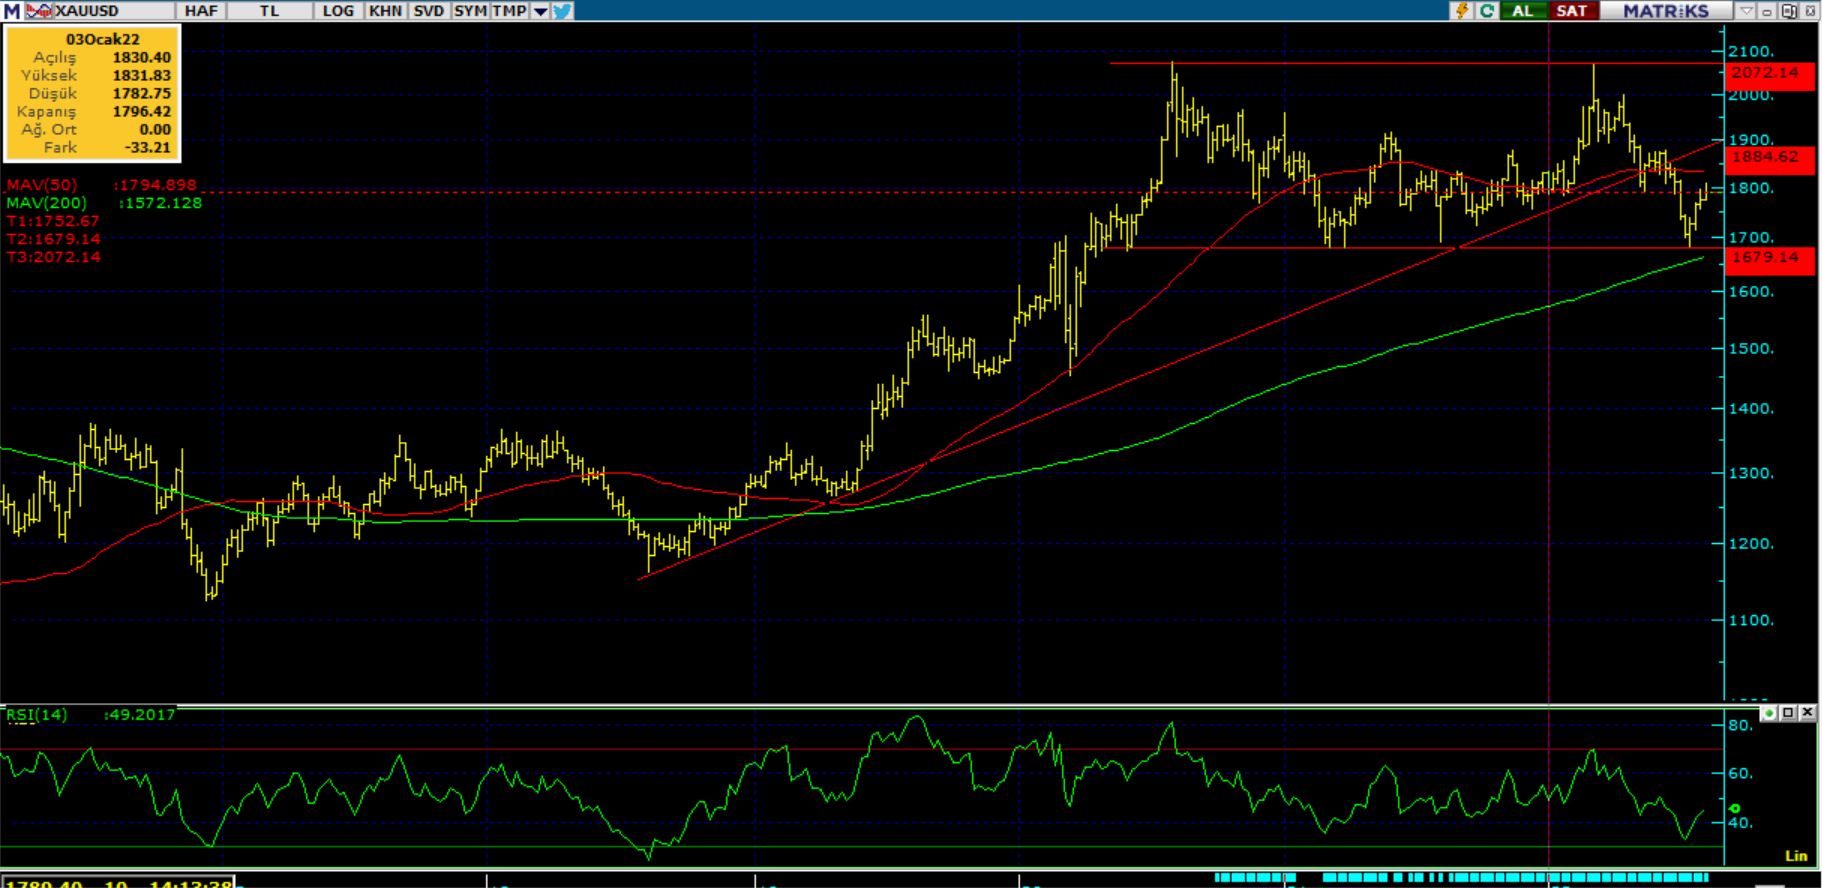This screenshot has height=888, width=1822.
Task: Click the Yüksek value 1831.83
Action: 141,76
